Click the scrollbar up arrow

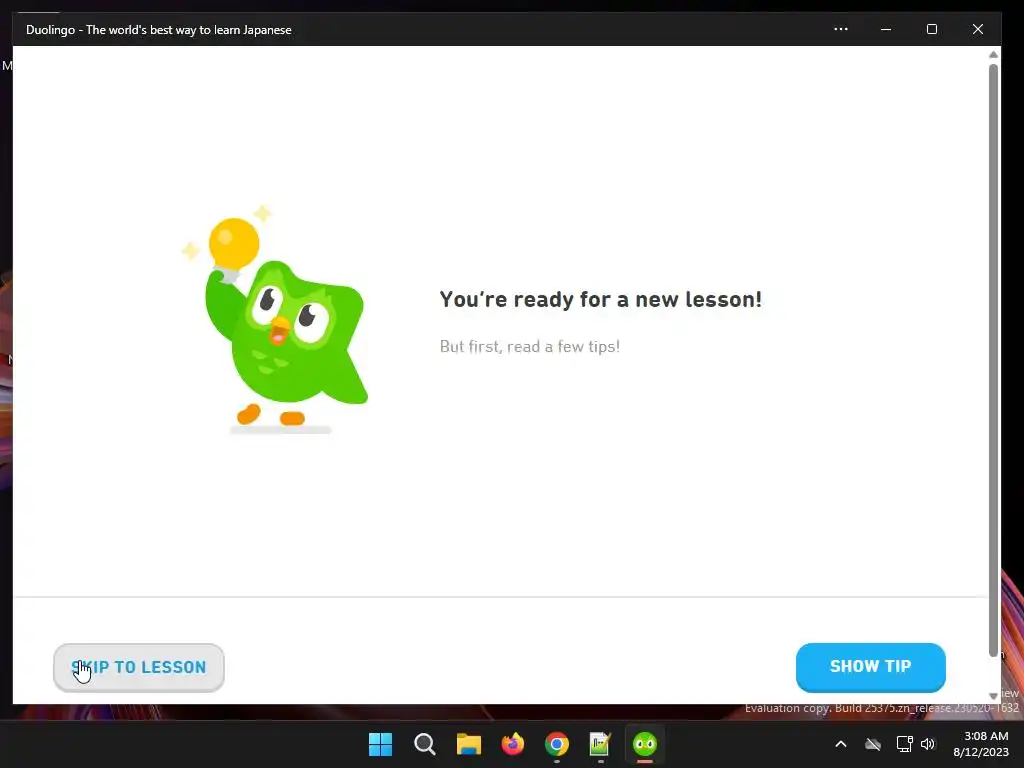993,54
